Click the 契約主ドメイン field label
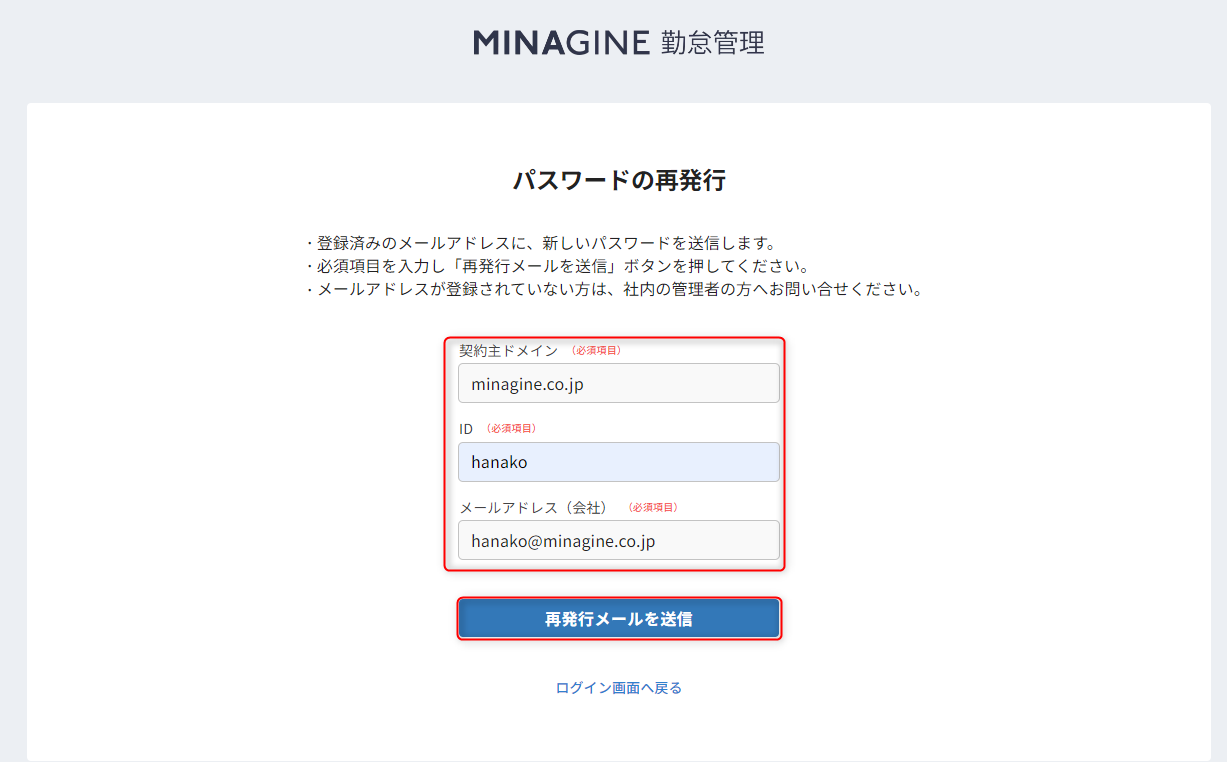 [x=508, y=350]
